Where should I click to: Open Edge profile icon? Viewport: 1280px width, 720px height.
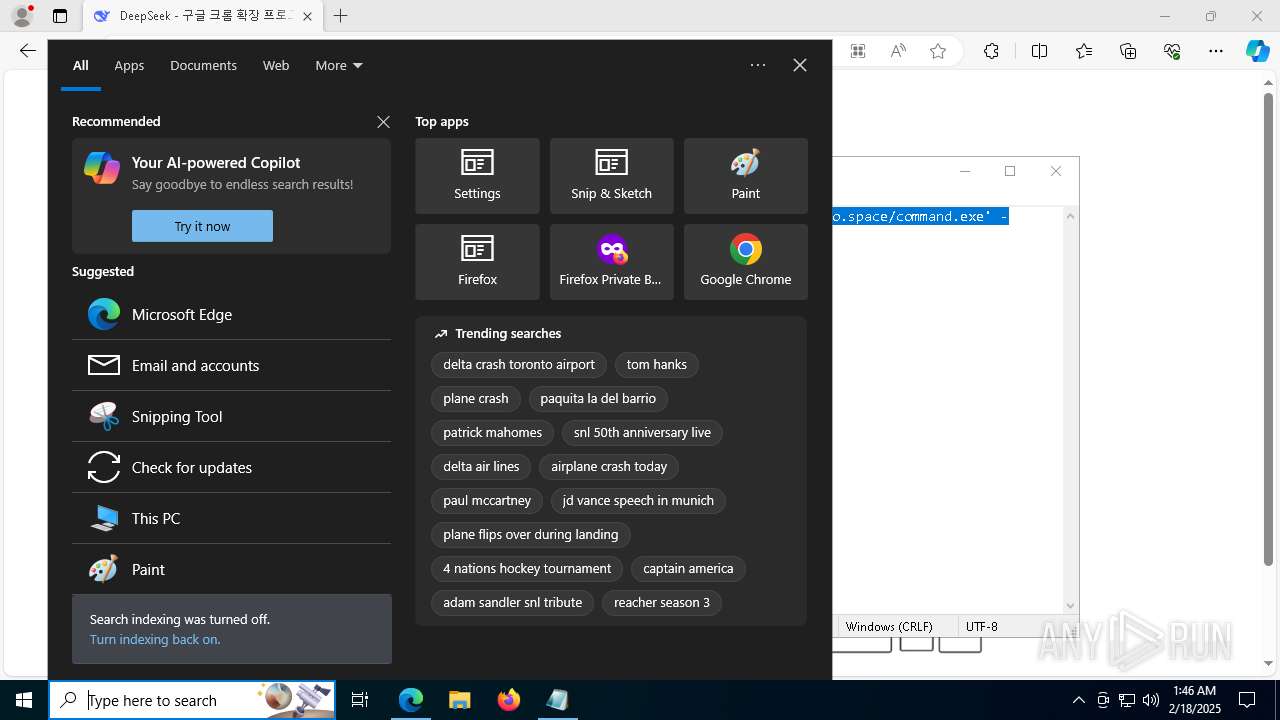click(x=22, y=16)
